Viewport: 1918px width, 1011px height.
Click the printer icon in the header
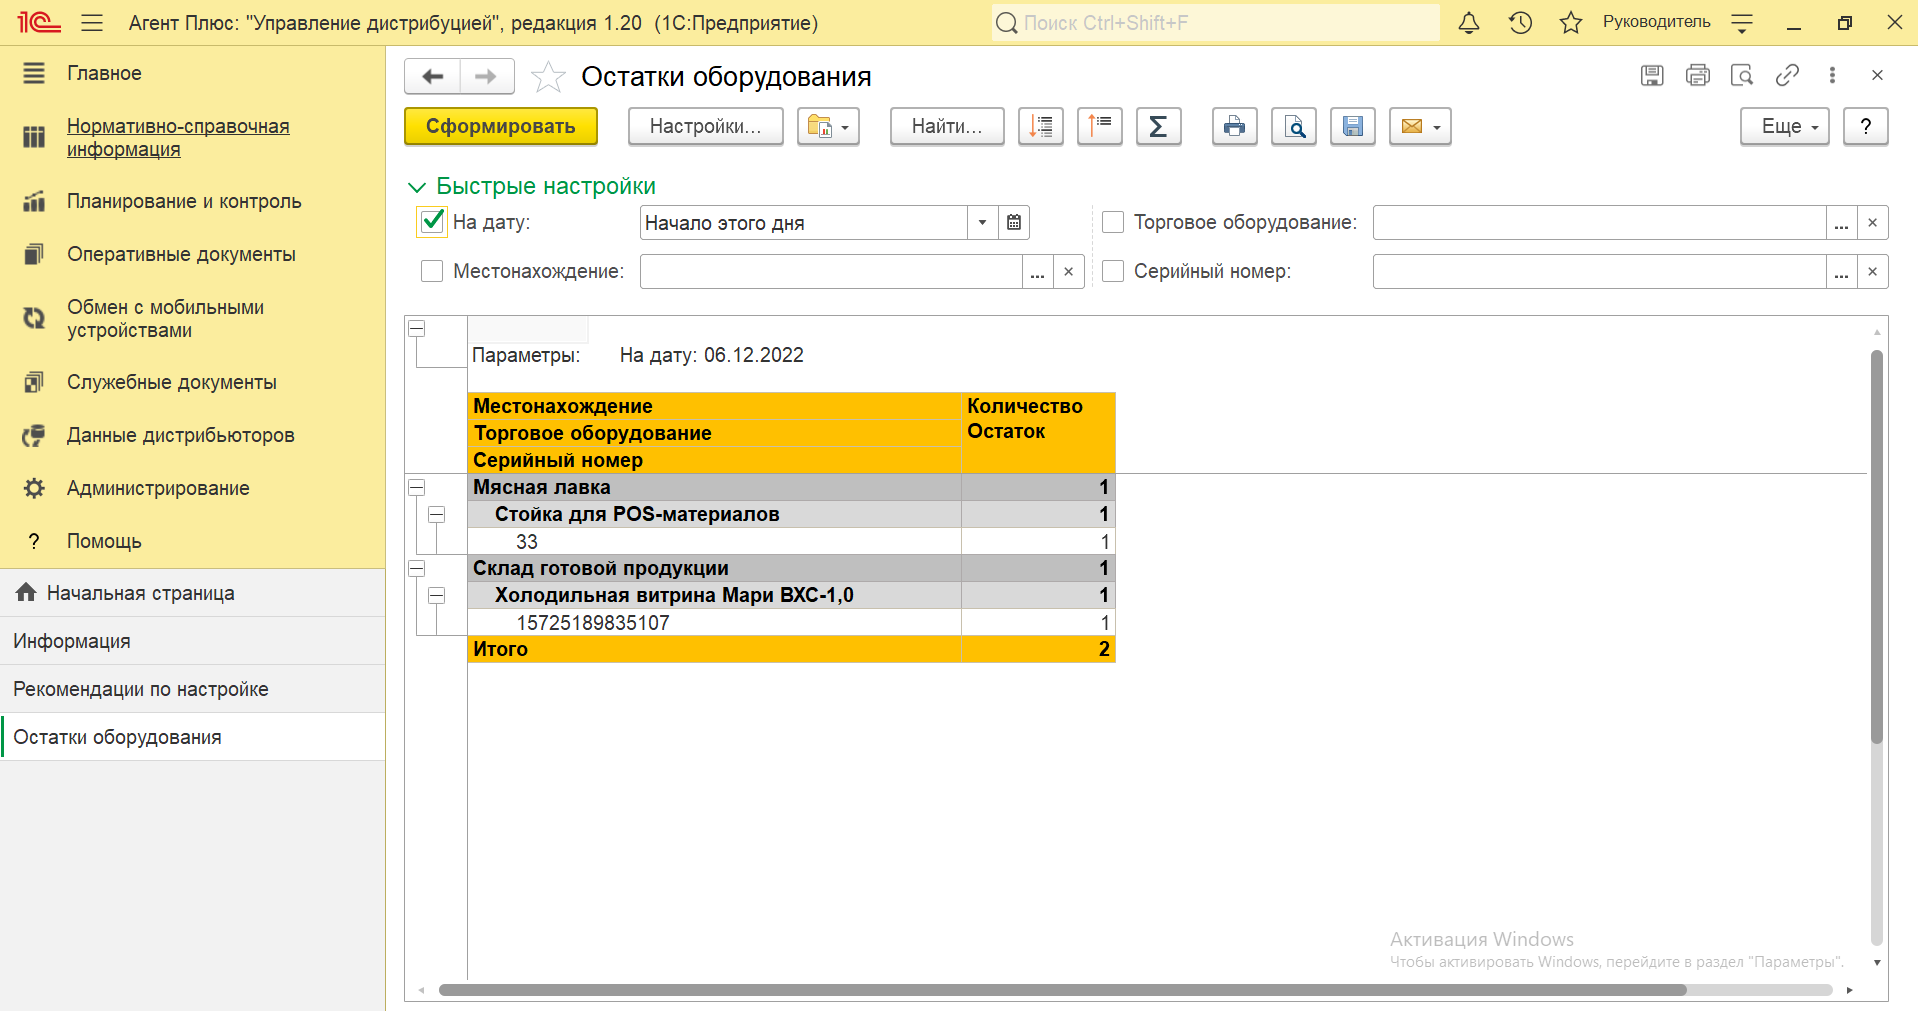coord(1697,76)
